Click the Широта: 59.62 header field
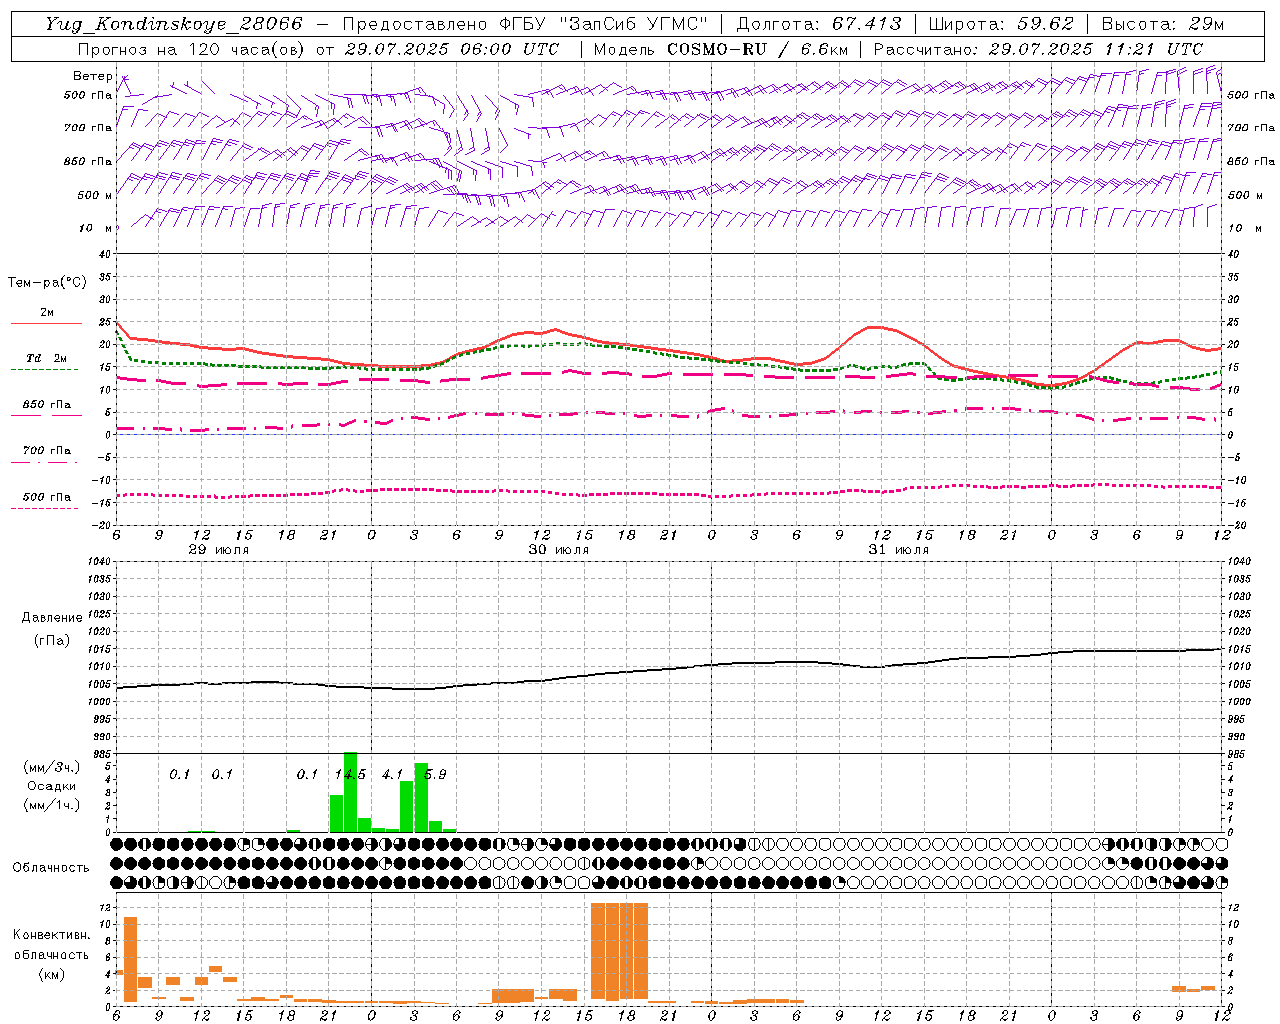Screen dimensions: 1280x1024 coord(1002,24)
